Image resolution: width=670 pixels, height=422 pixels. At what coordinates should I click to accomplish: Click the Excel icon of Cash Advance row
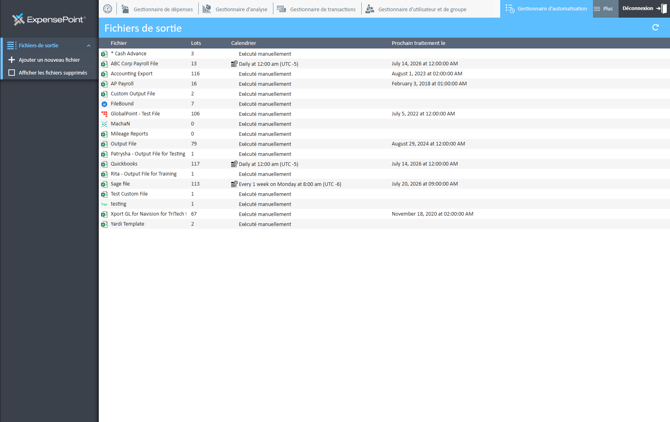click(x=104, y=54)
